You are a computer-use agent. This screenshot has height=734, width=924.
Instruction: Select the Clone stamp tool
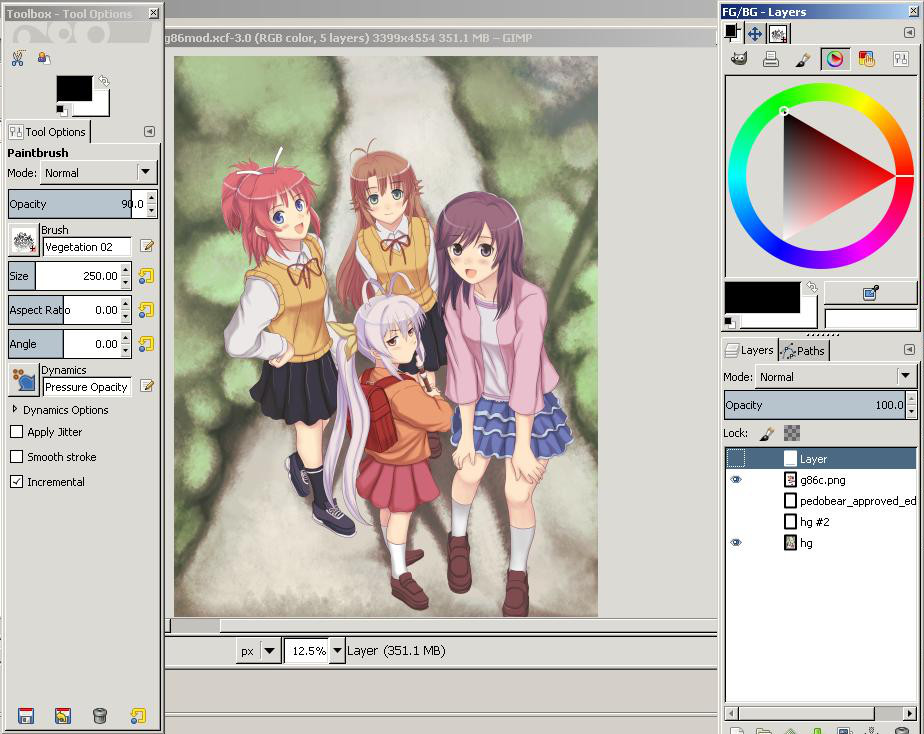[x=44, y=58]
